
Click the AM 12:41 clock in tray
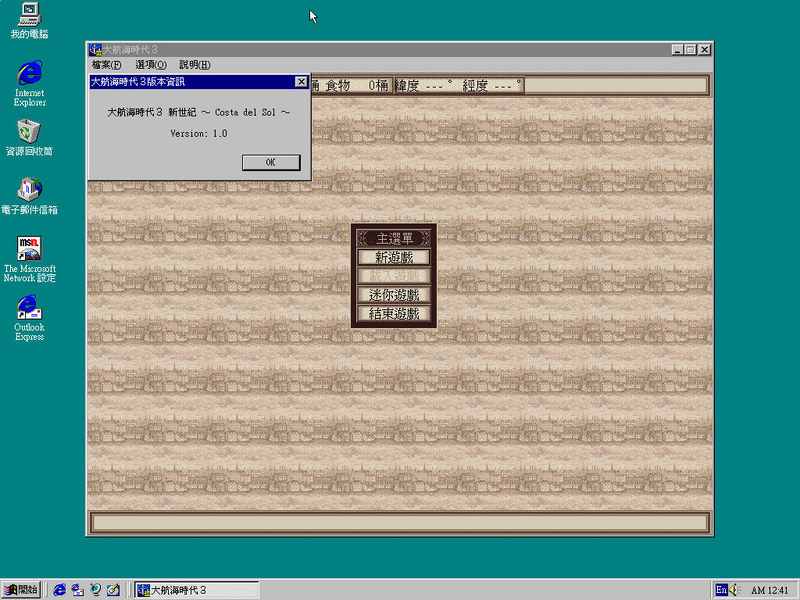pos(770,590)
